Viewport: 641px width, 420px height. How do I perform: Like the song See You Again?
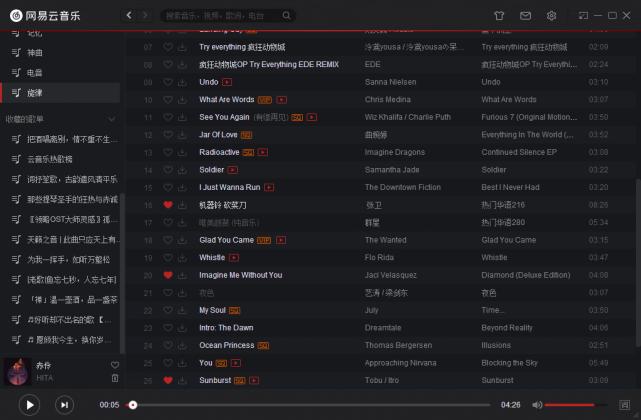click(168, 117)
